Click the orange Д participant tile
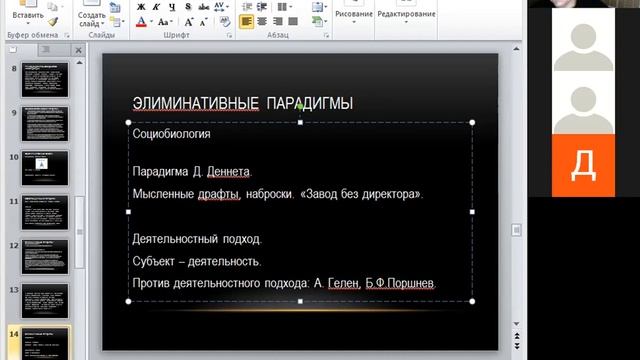The height and width of the screenshot is (360, 640). [x=583, y=165]
